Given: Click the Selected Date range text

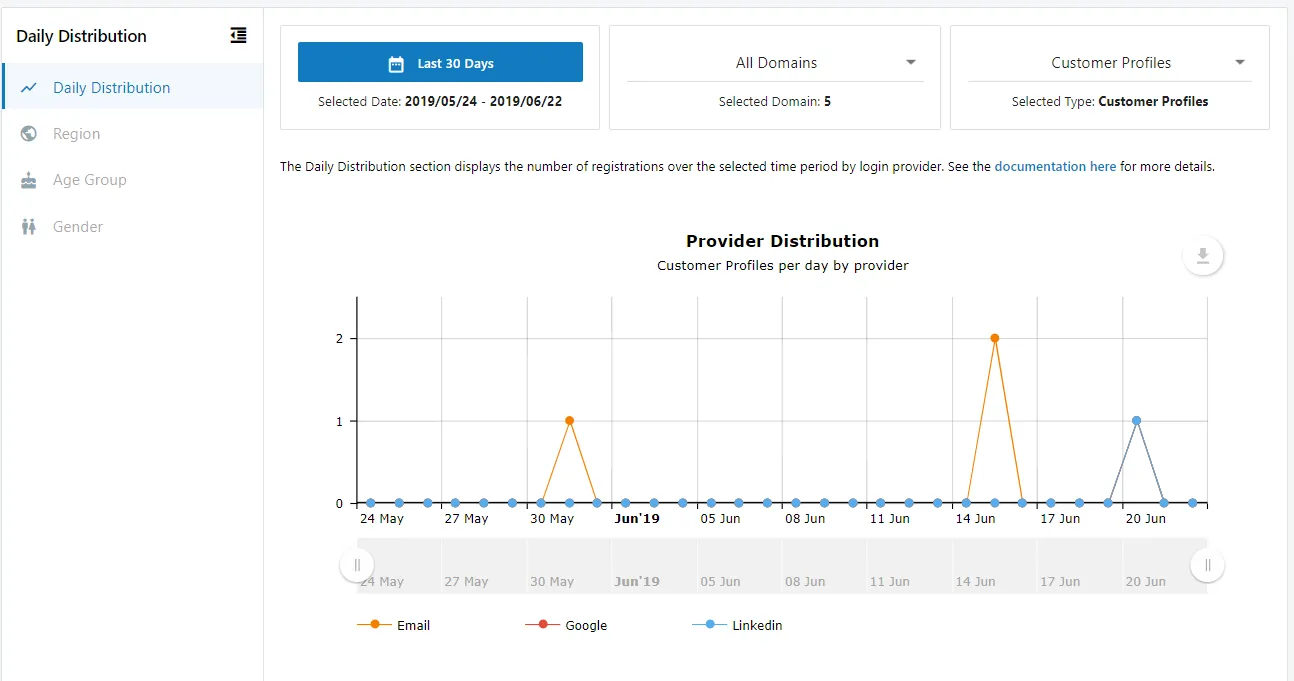Looking at the screenshot, I should pyautogui.click(x=440, y=101).
